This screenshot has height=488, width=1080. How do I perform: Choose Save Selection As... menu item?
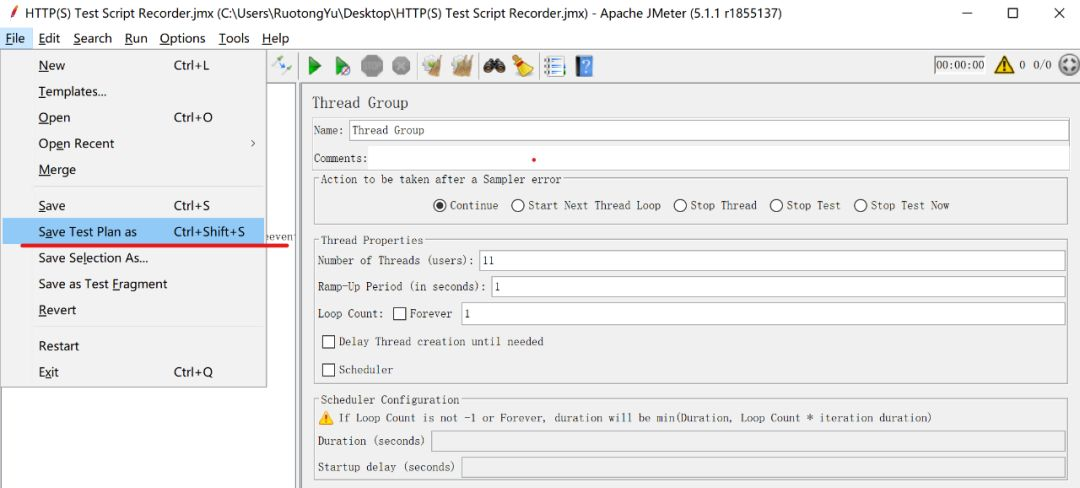coord(133,258)
